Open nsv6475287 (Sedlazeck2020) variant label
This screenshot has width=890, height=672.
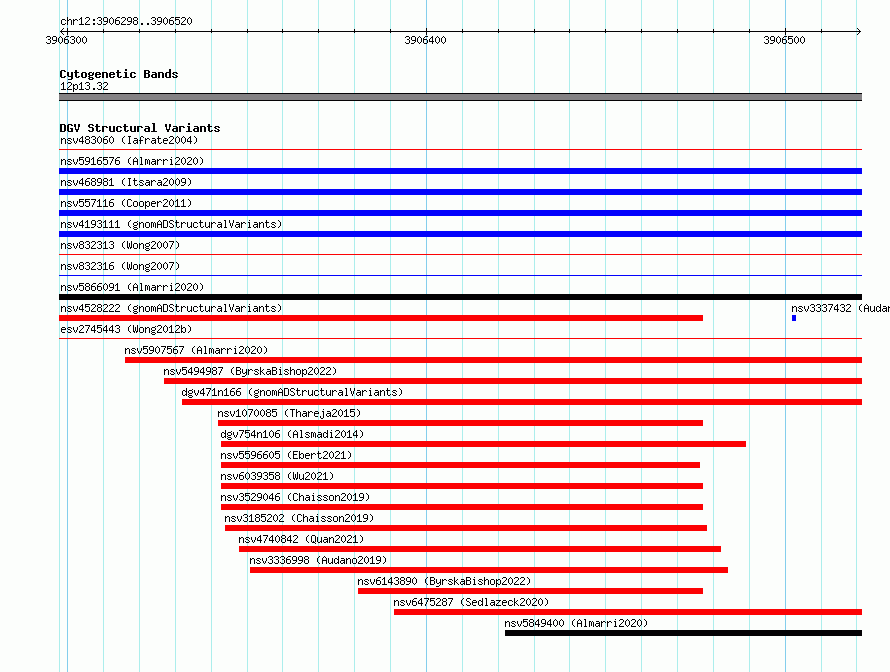[471, 602]
